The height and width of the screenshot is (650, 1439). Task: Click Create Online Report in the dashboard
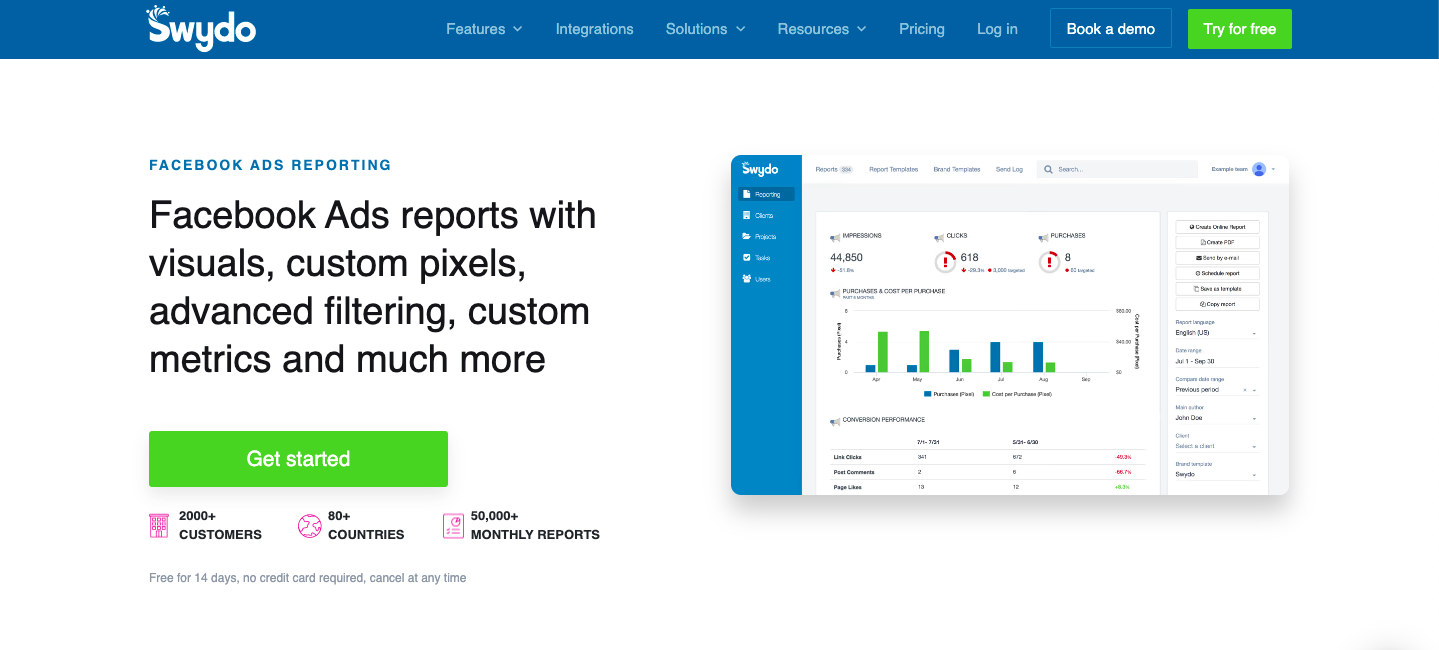(x=1217, y=227)
